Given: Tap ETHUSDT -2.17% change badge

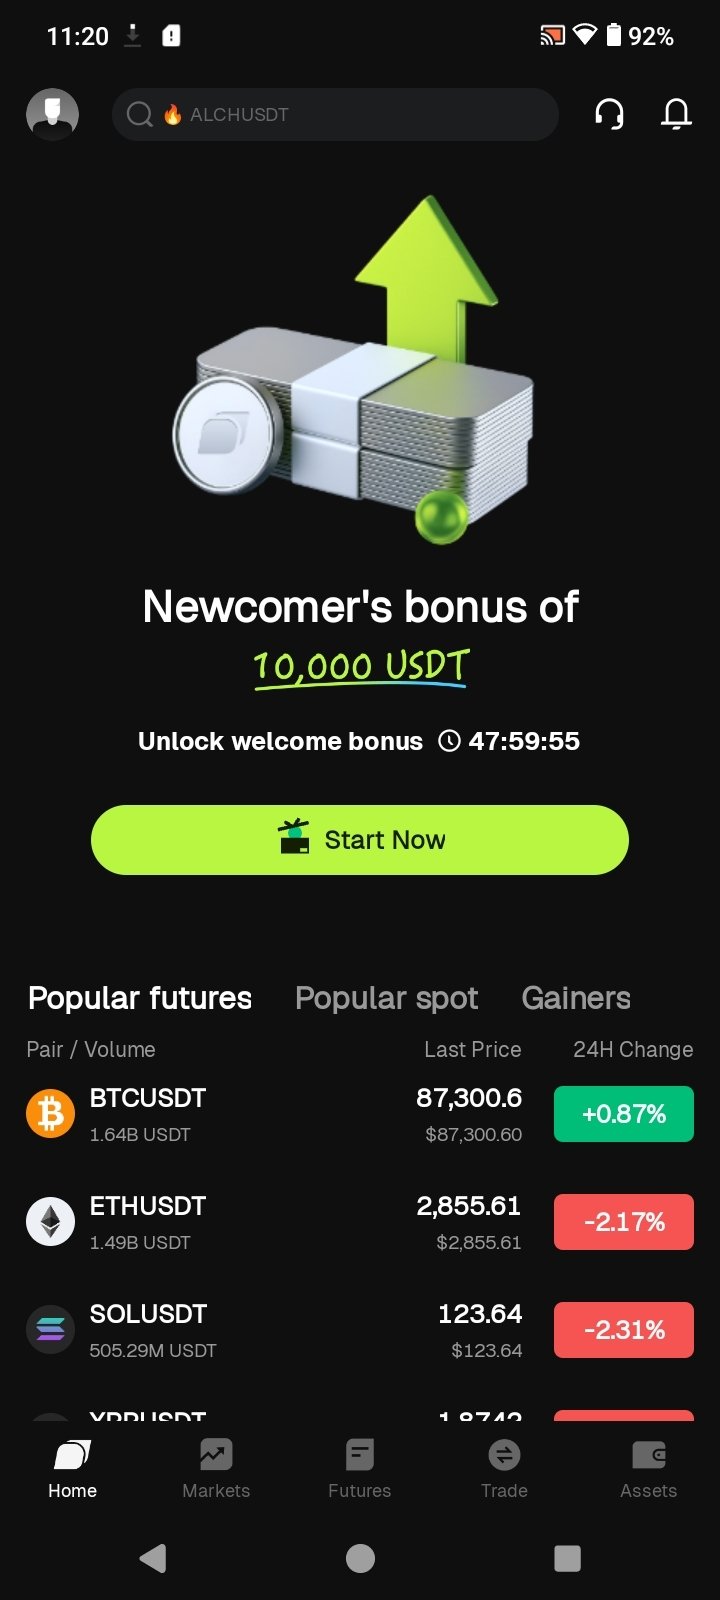Looking at the screenshot, I should [624, 1222].
